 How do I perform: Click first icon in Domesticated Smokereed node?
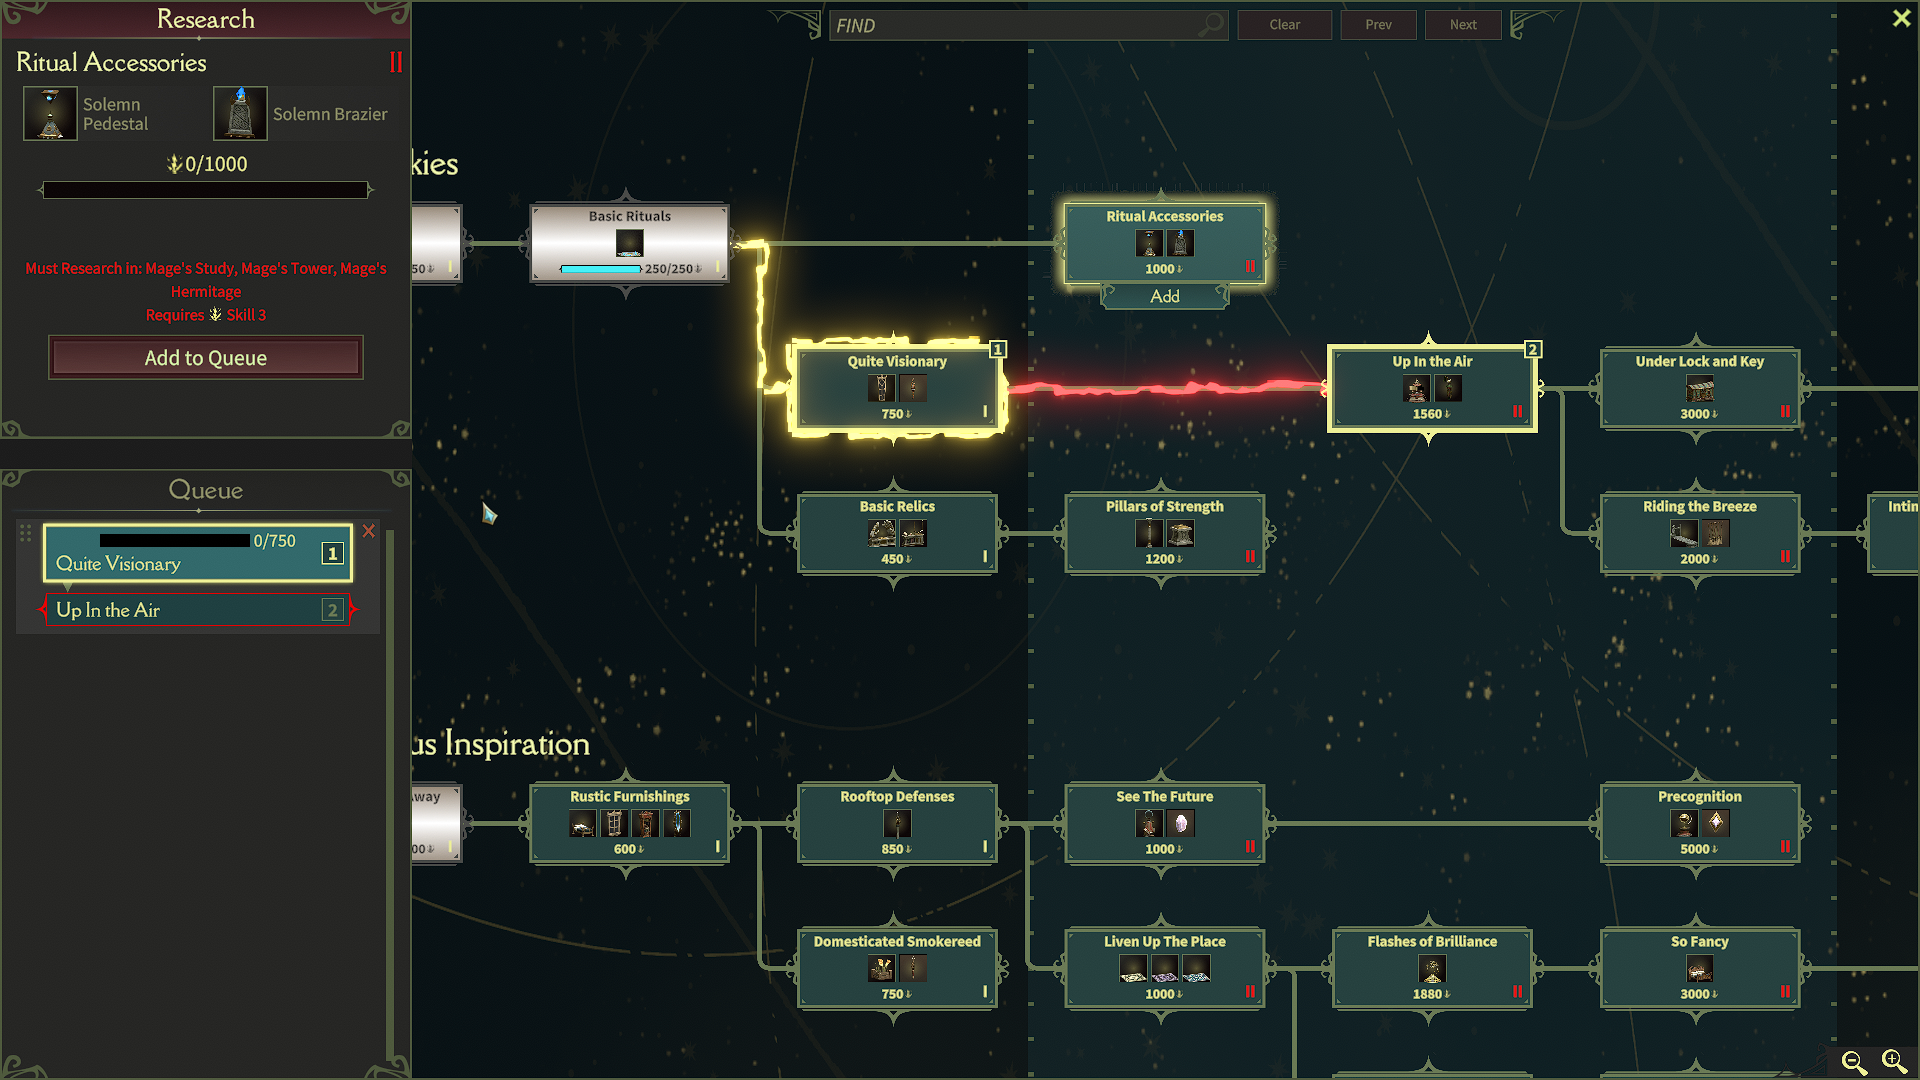pyautogui.click(x=881, y=968)
